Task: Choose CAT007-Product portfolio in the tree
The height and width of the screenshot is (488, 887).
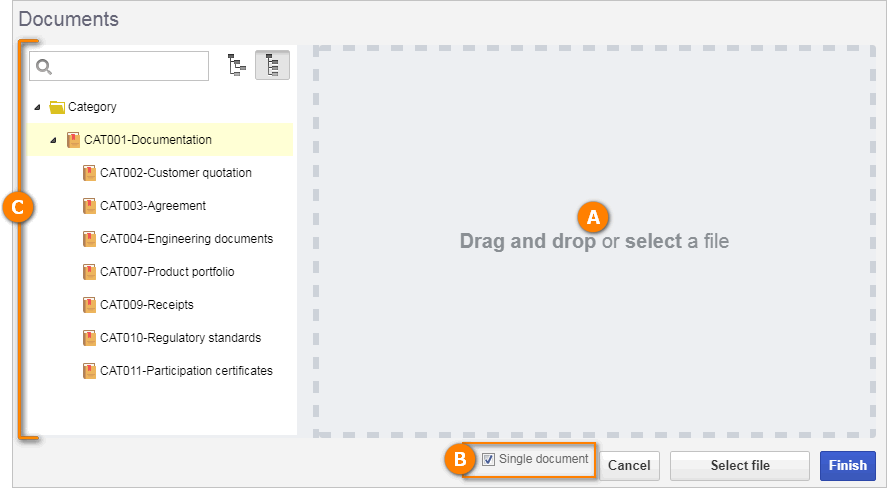Action: click(167, 272)
